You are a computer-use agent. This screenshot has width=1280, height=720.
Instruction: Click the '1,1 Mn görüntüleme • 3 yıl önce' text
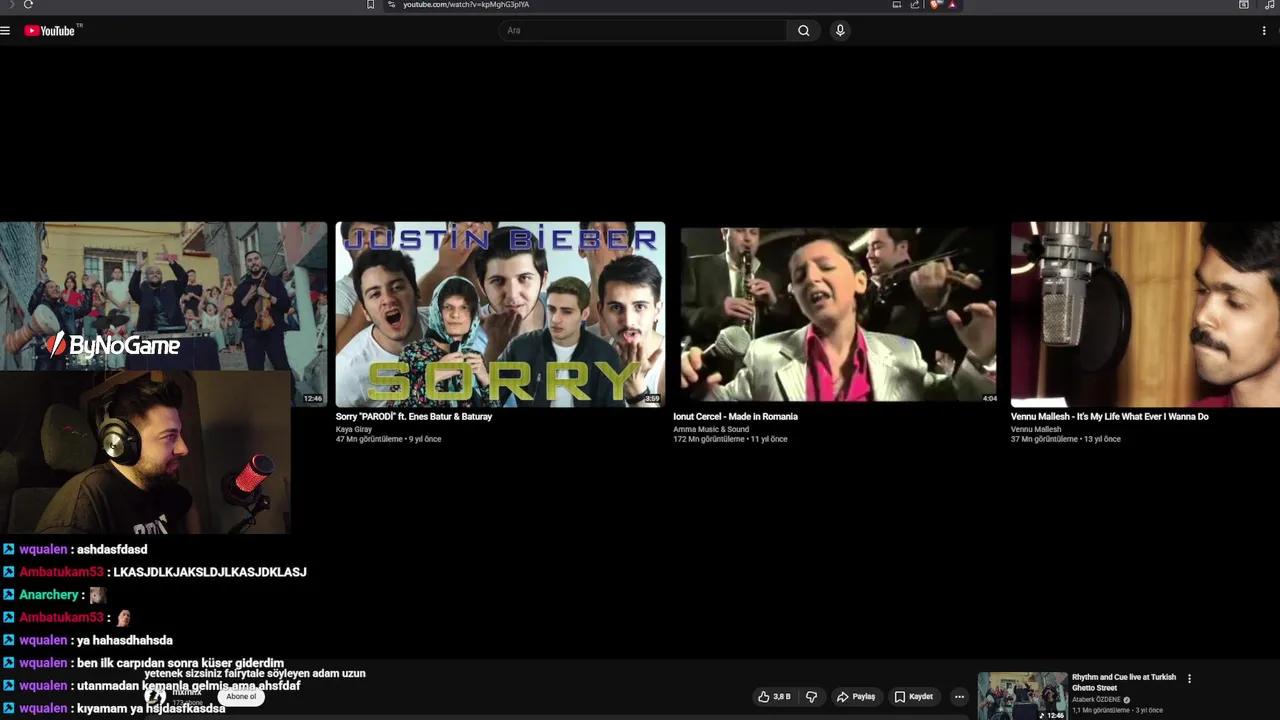tap(1117, 711)
